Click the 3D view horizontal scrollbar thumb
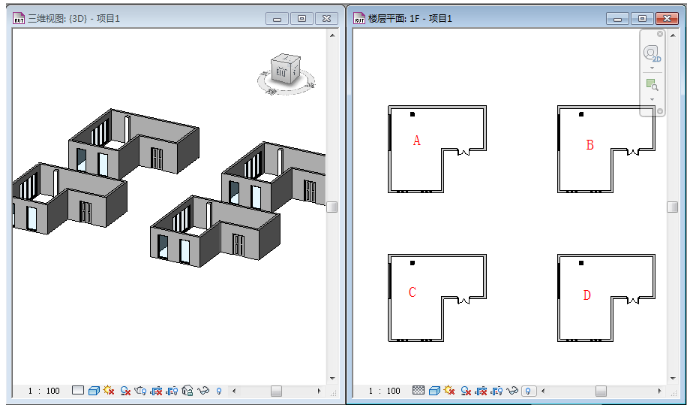 click(x=276, y=391)
